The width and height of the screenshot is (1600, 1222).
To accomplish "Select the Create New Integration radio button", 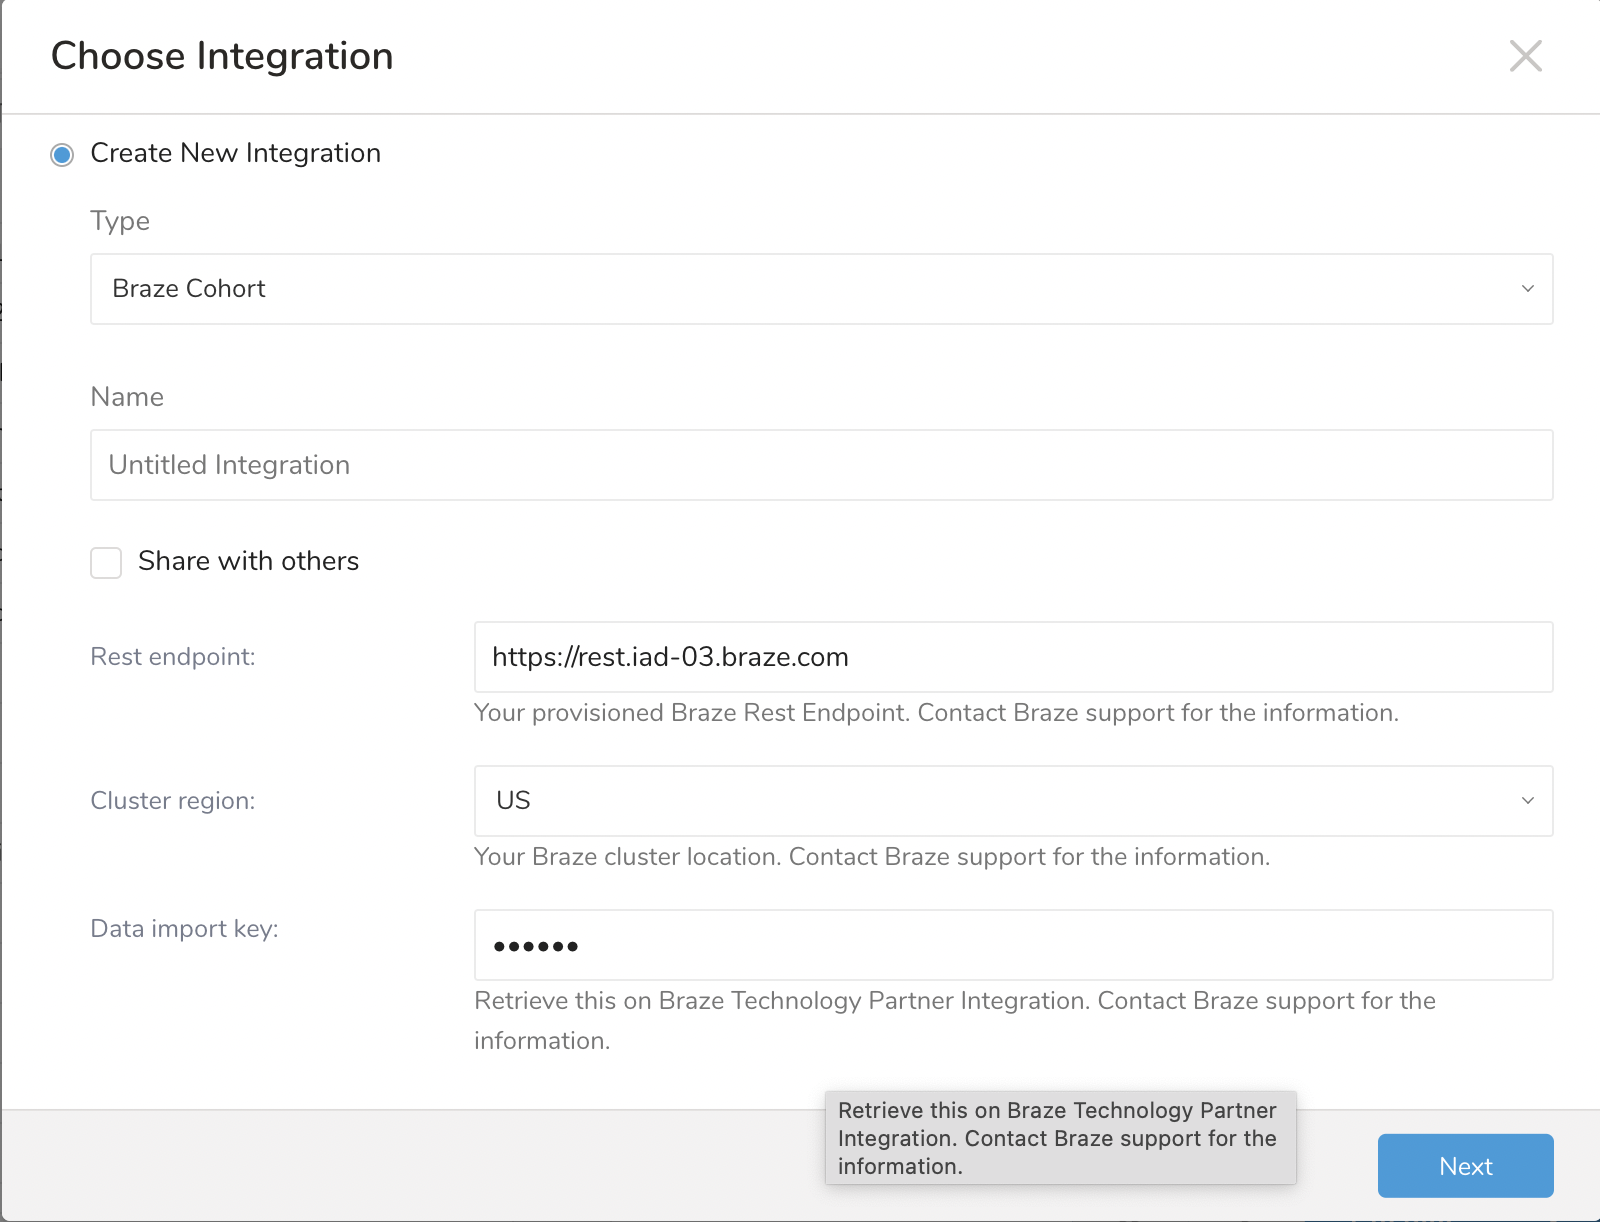I will point(62,155).
